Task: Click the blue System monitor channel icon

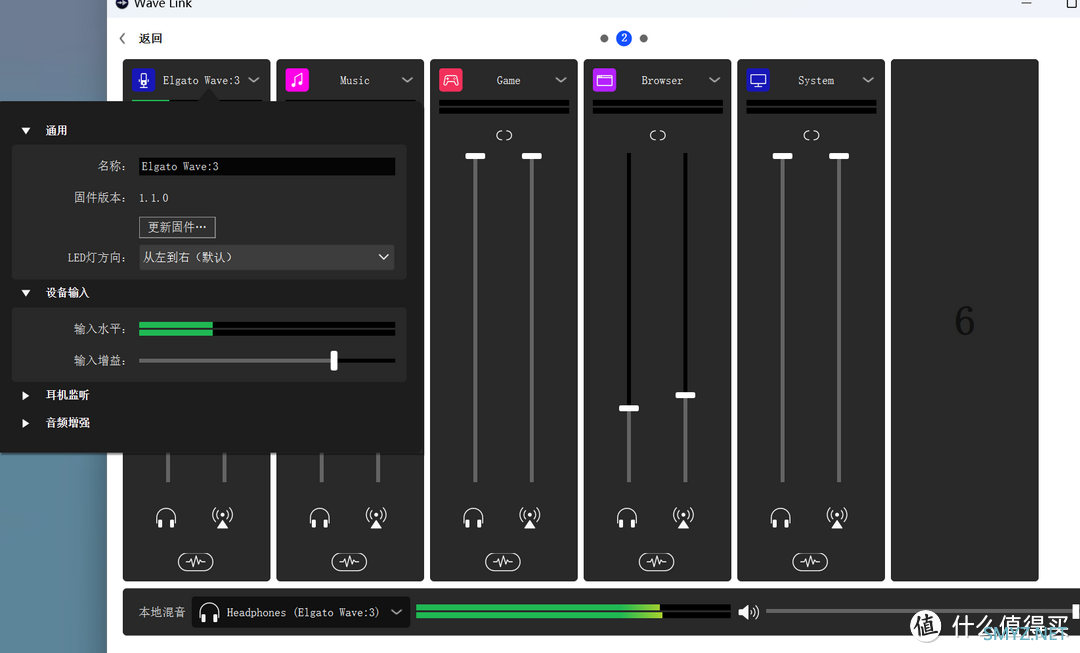Action: pos(758,81)
